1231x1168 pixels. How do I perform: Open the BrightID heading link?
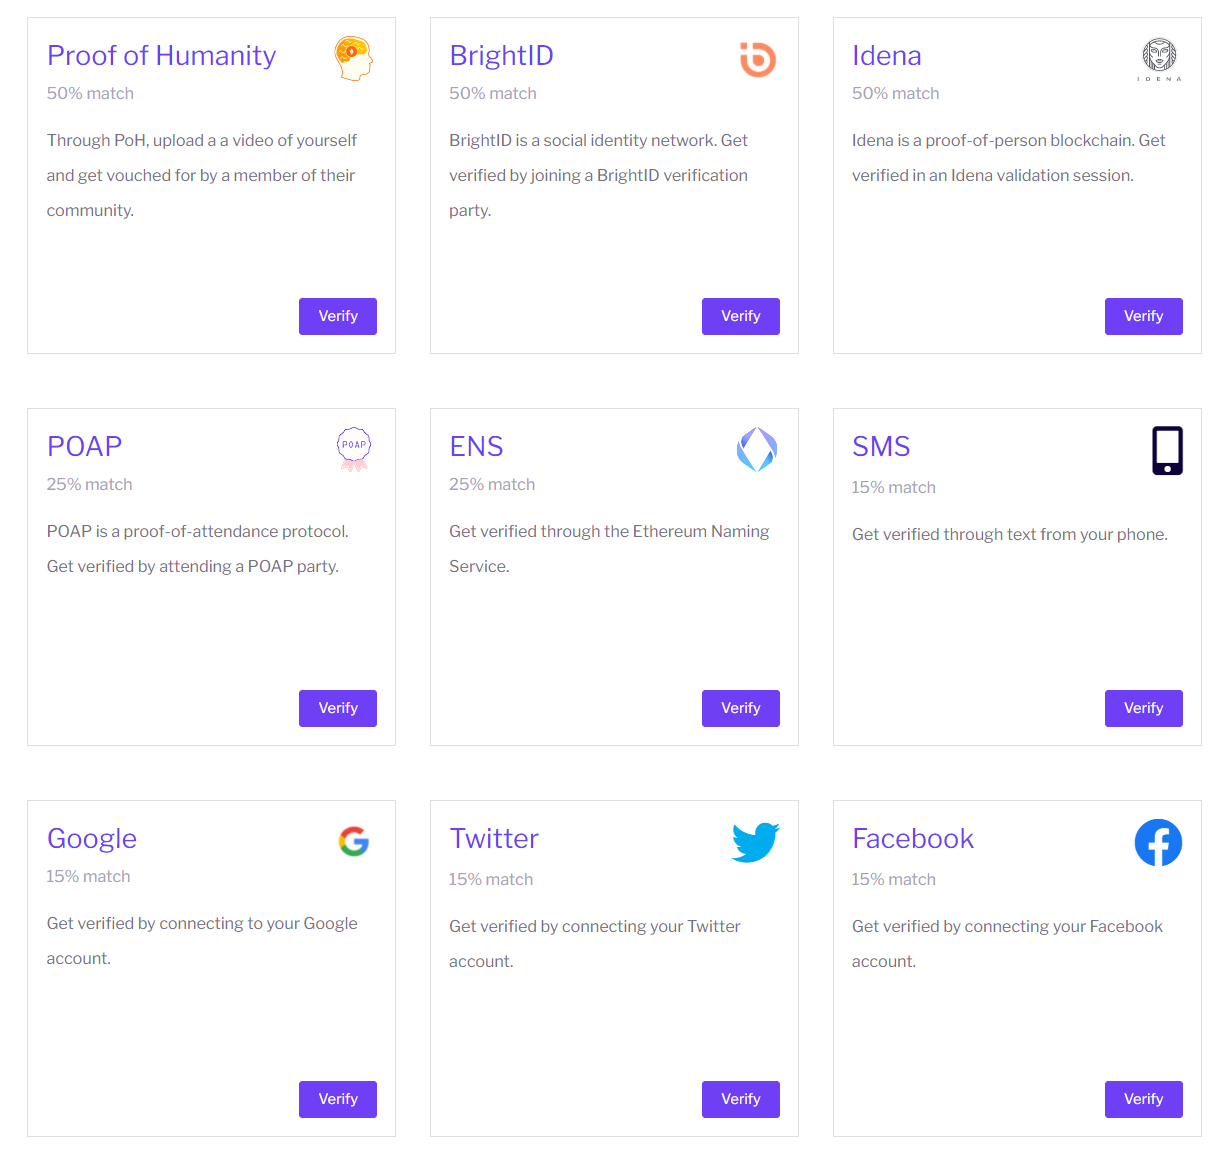click(501, 55)
